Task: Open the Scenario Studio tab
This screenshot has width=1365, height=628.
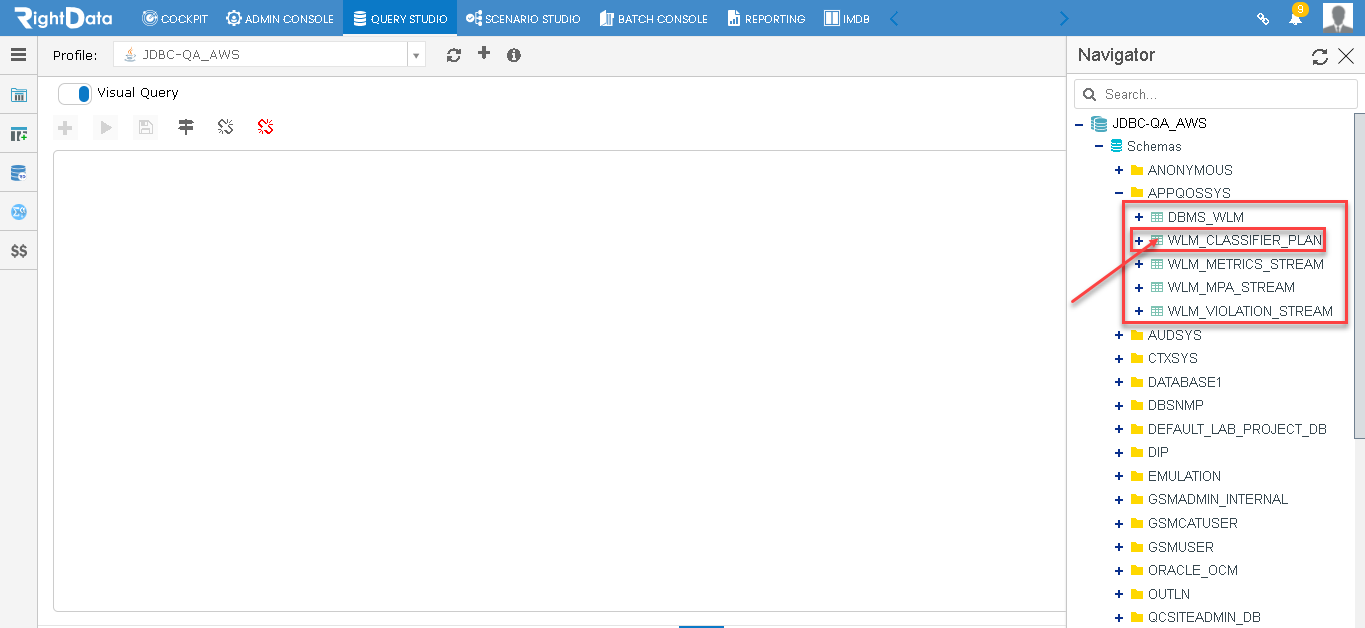Action: [523, 18]
